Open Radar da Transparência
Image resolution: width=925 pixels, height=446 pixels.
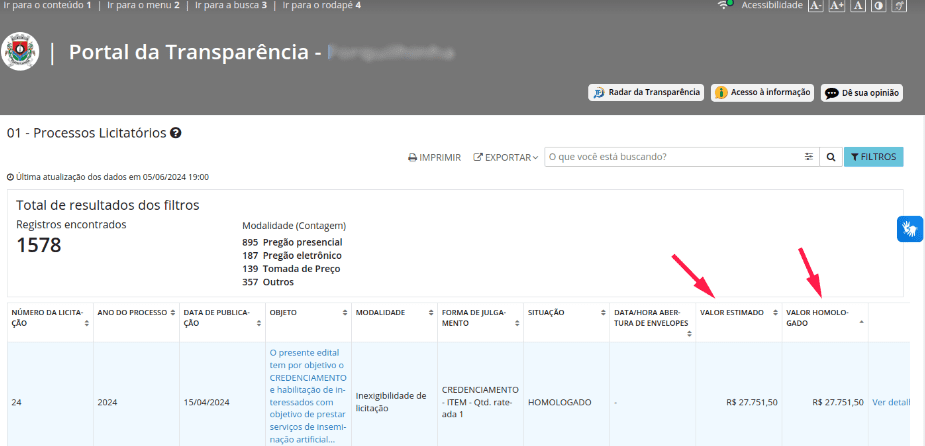(x=646, y=93)
